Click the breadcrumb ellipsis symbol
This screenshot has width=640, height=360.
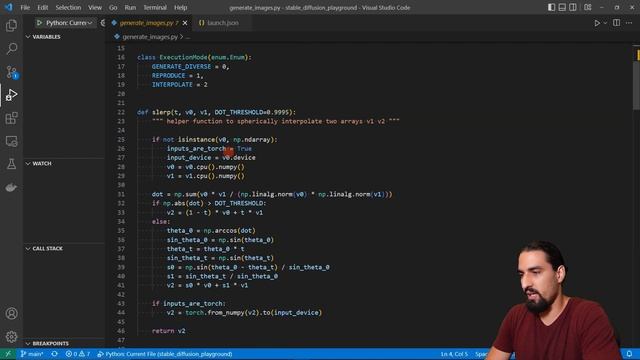tap(188, 37)
